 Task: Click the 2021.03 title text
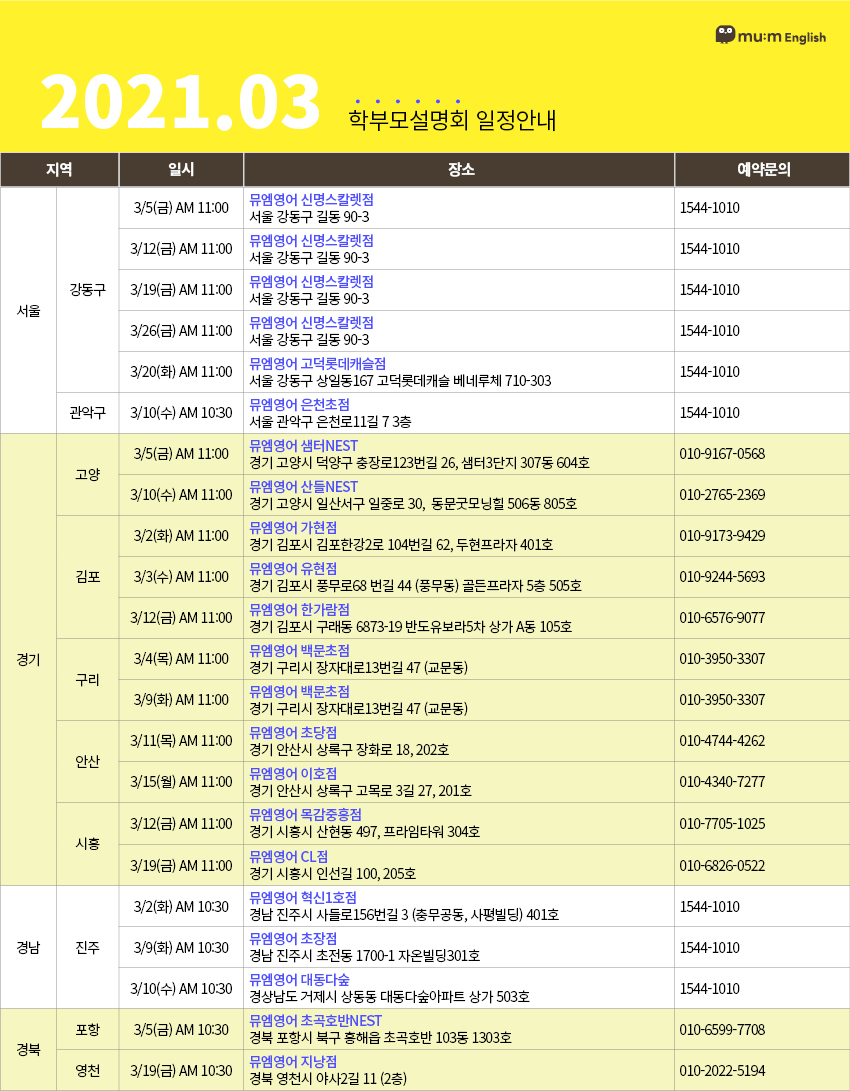(x=180, y=102)
